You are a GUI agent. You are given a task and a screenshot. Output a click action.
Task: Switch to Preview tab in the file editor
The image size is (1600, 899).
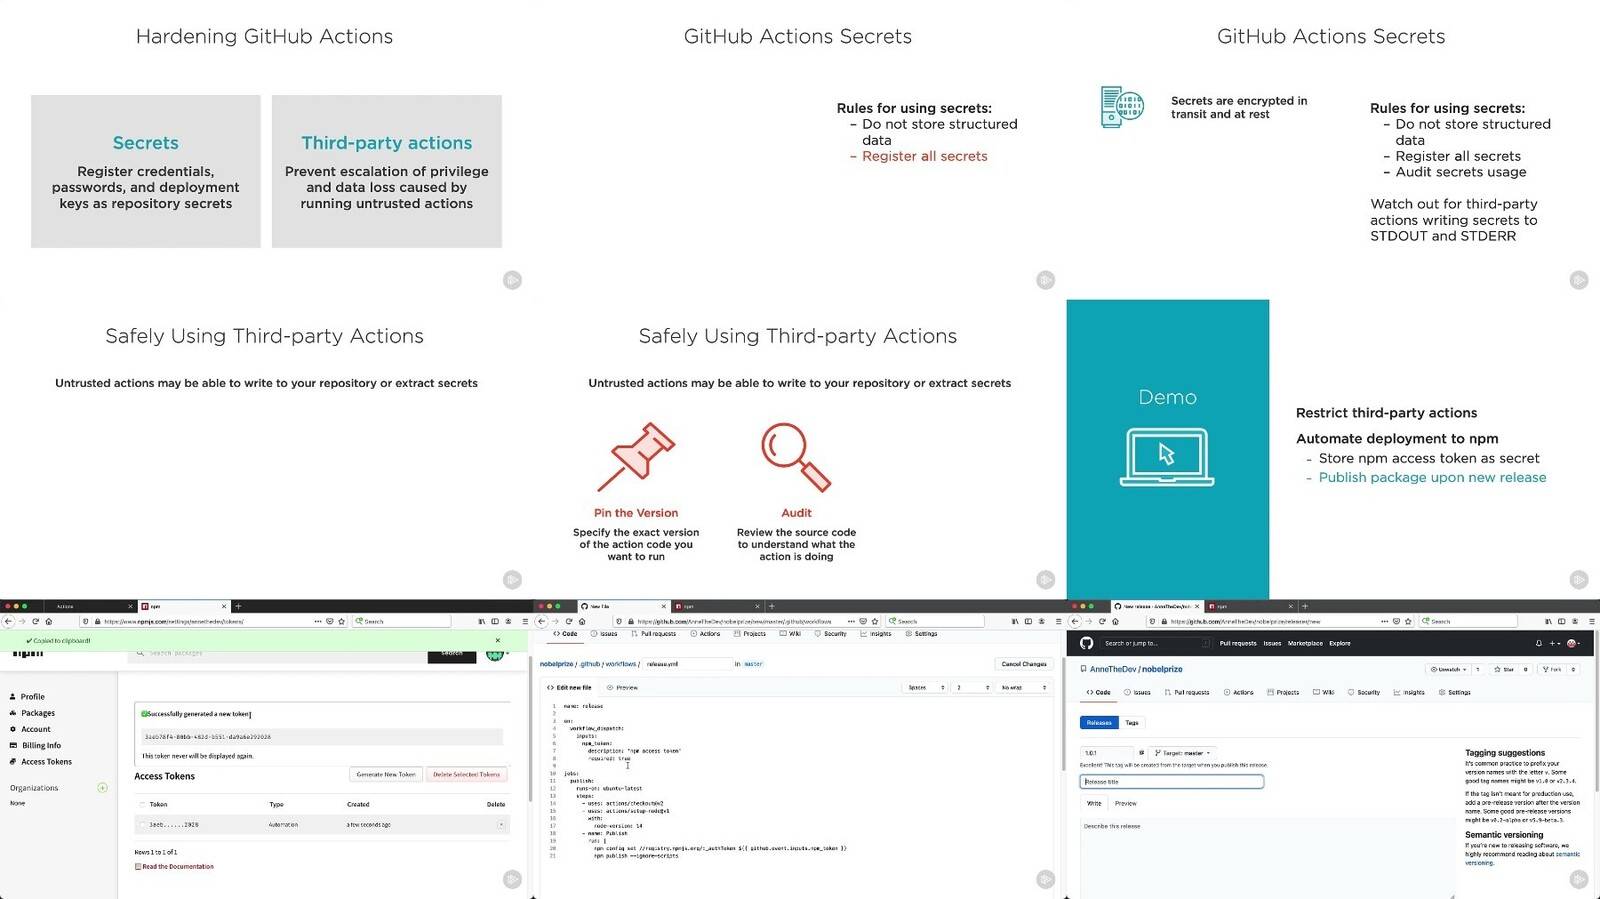coord(622,688)
